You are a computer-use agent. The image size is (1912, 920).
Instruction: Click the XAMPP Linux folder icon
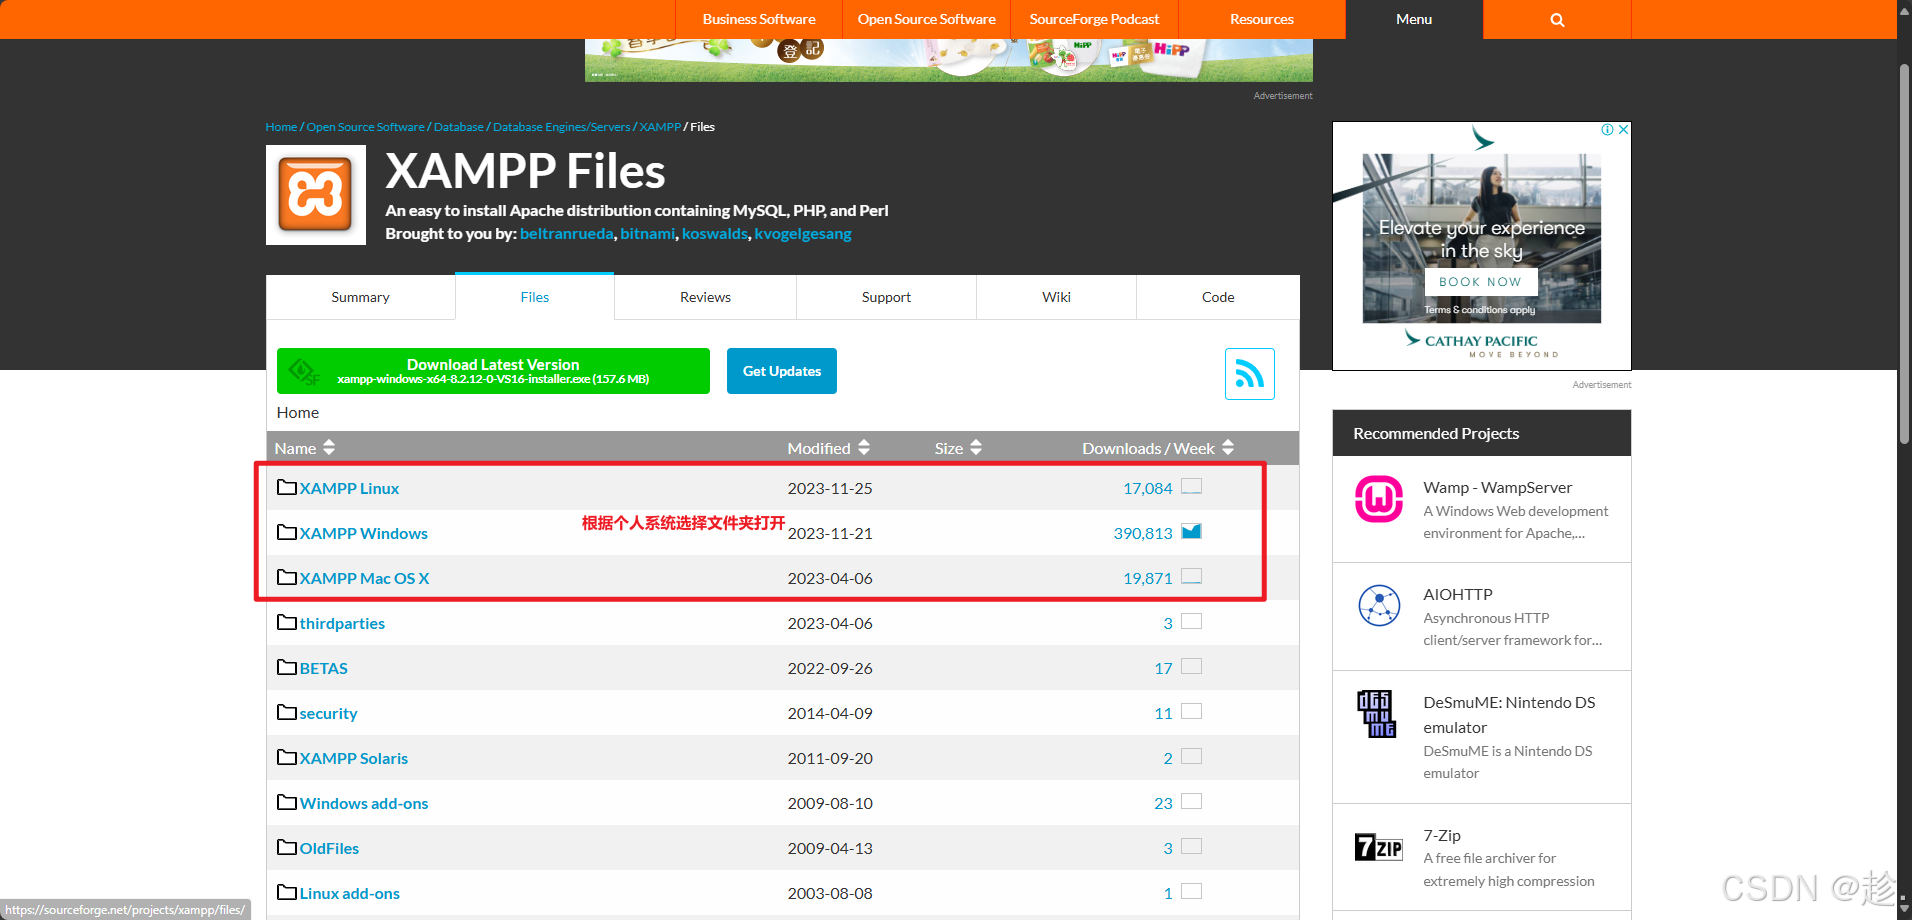(287, 487)
